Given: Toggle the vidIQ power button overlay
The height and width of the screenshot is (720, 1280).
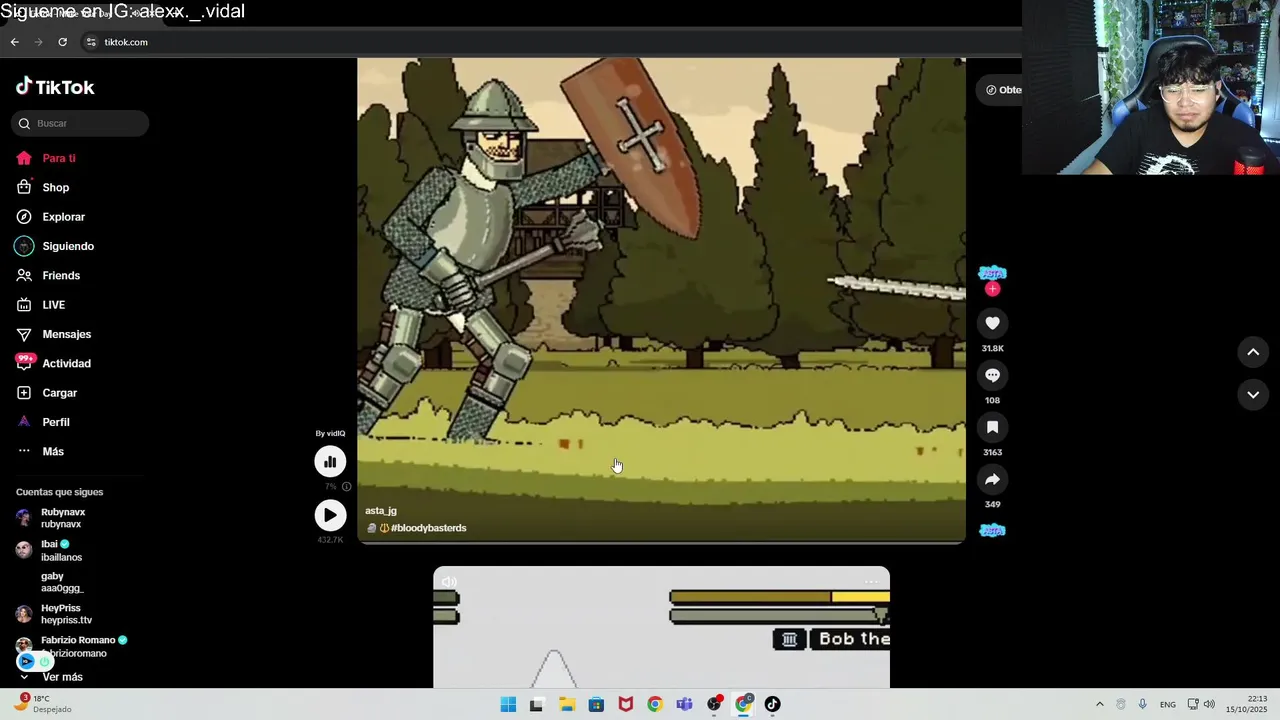Looking at the screenshot, I should 44,661.
